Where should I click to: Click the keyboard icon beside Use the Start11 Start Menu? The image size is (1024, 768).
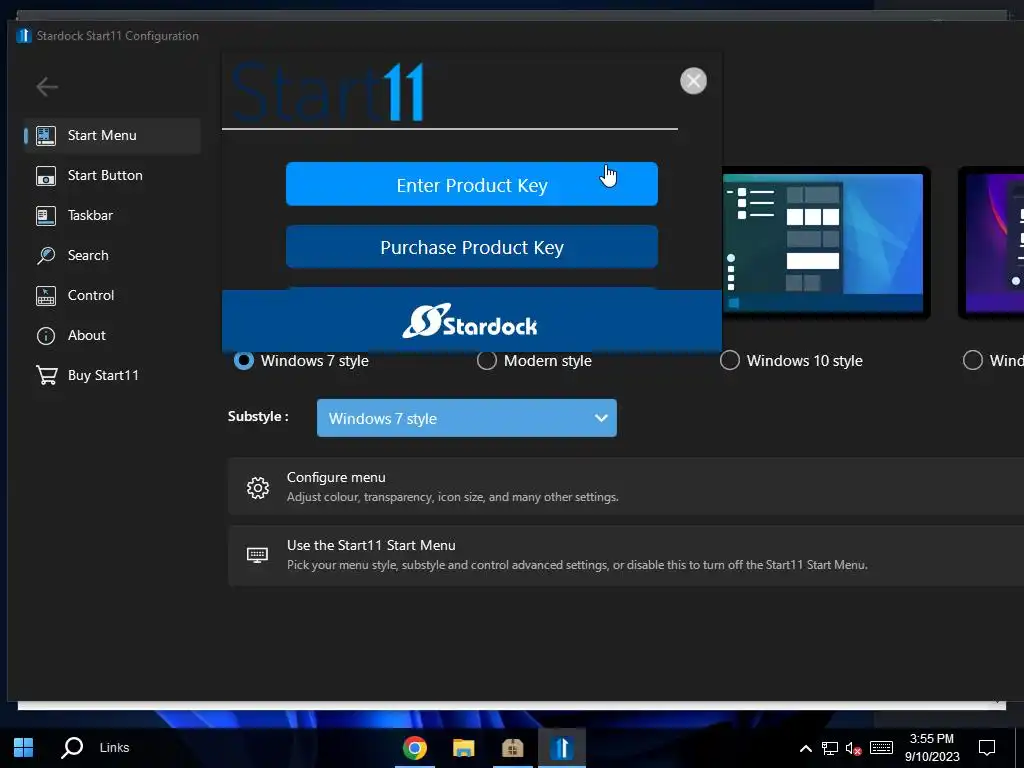[257, 555]
